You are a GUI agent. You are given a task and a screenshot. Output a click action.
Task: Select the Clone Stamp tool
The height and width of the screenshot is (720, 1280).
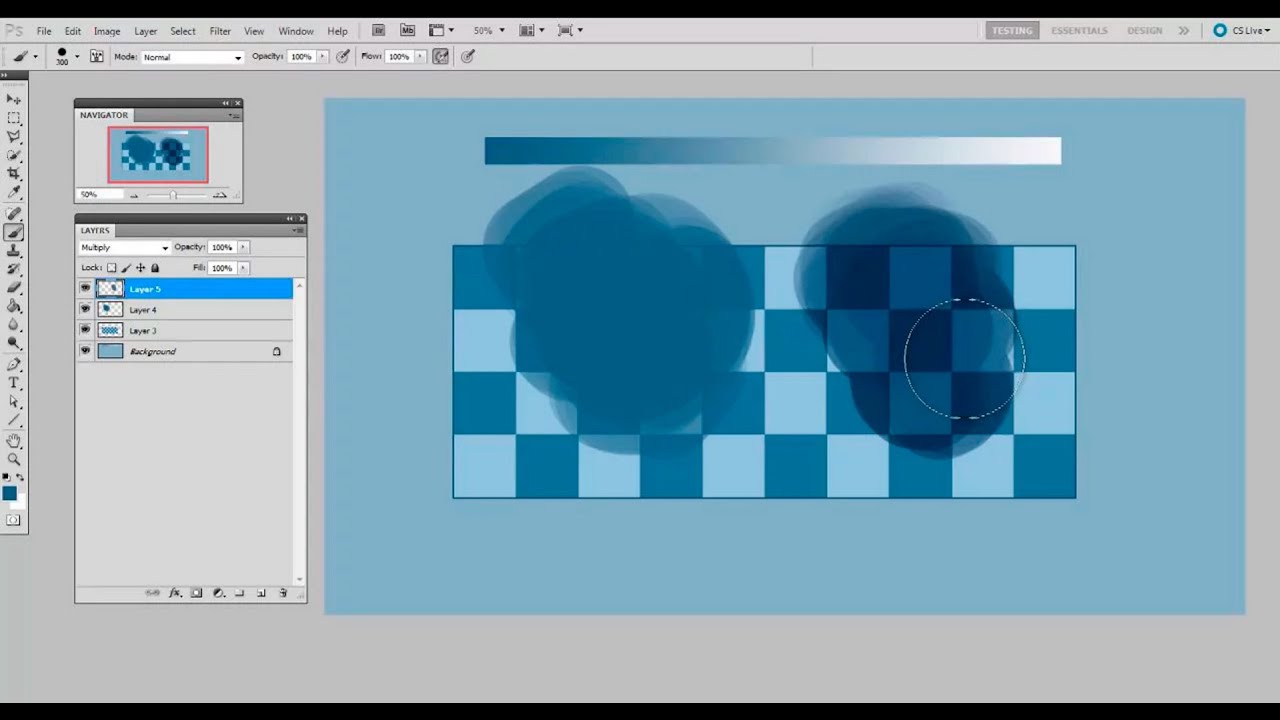[x=14, y=251]
